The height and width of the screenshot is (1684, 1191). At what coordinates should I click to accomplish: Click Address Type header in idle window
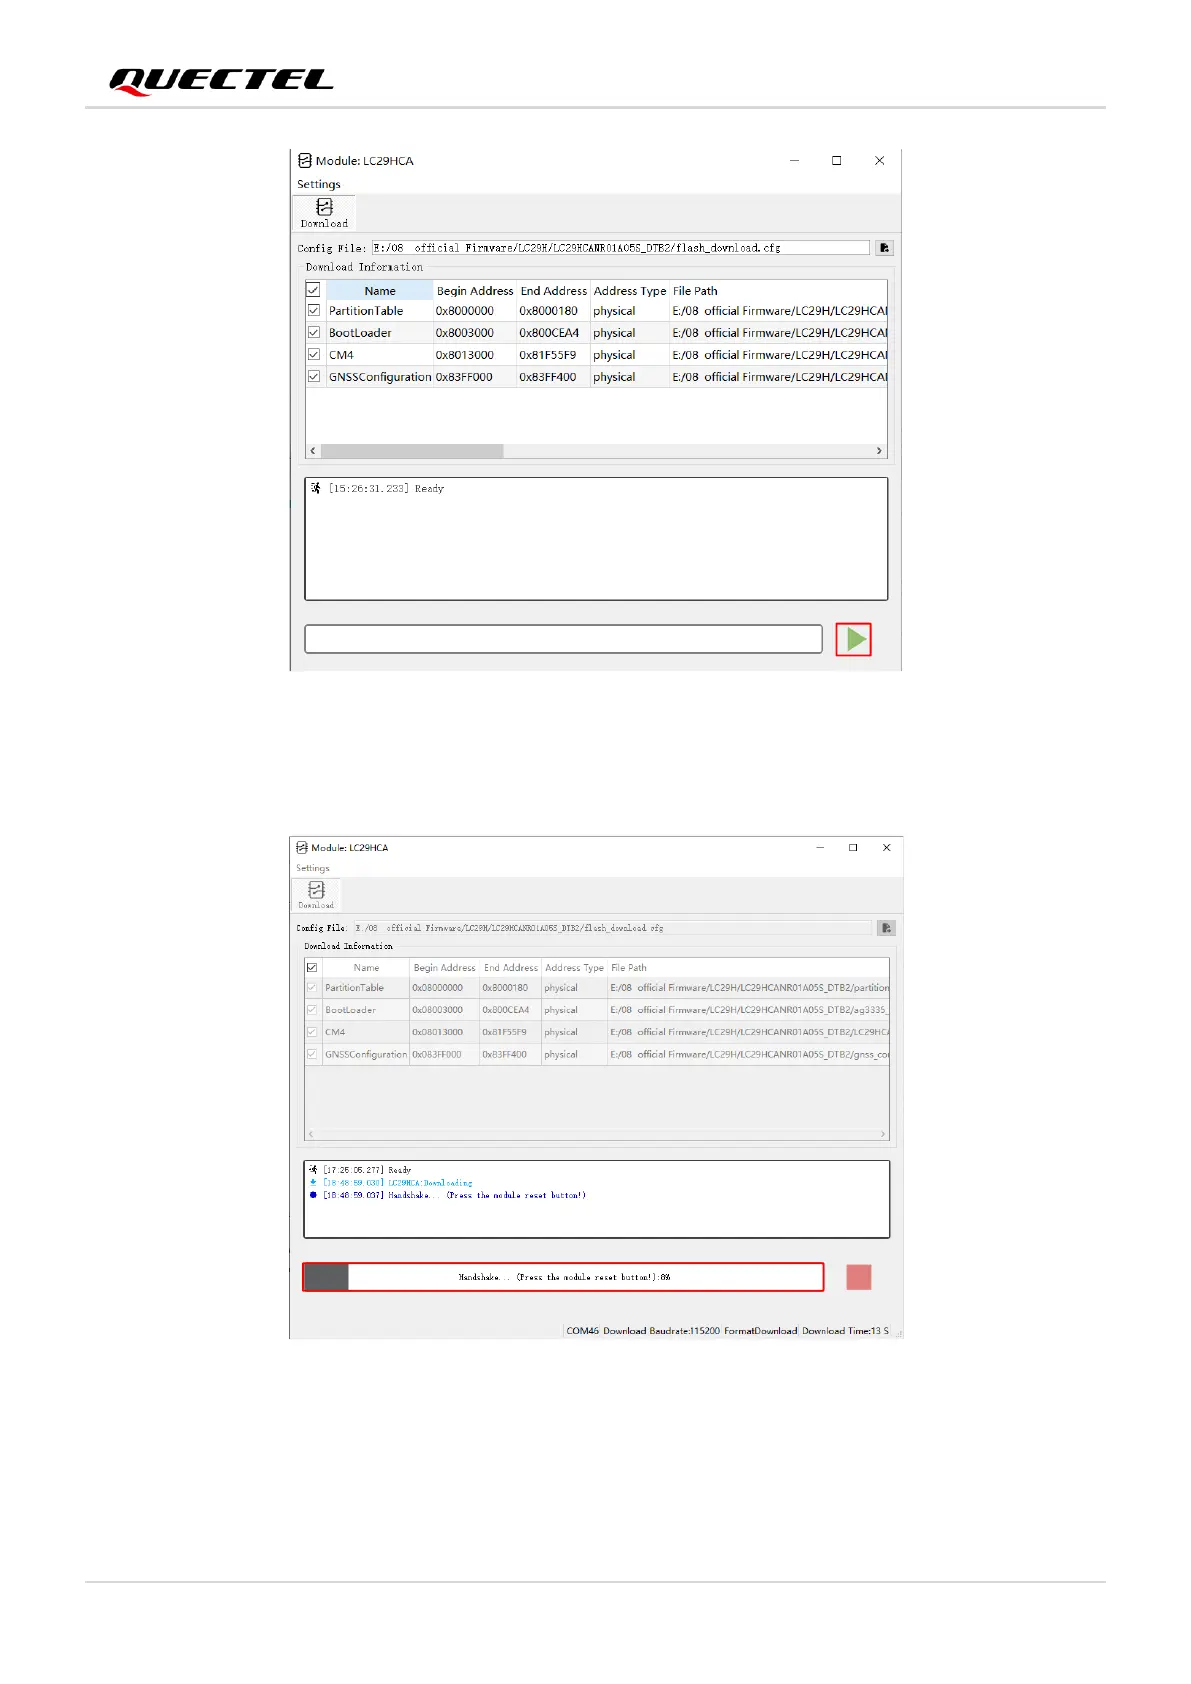pos(630,291)
